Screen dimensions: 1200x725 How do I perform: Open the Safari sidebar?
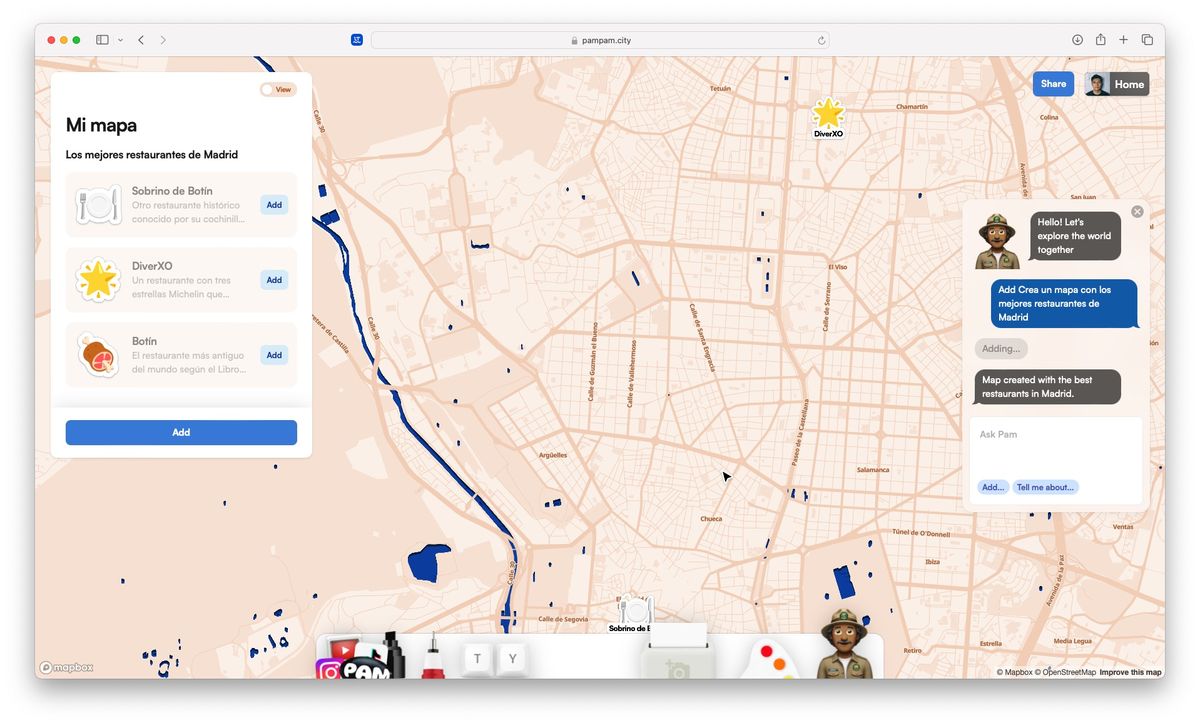101,39
